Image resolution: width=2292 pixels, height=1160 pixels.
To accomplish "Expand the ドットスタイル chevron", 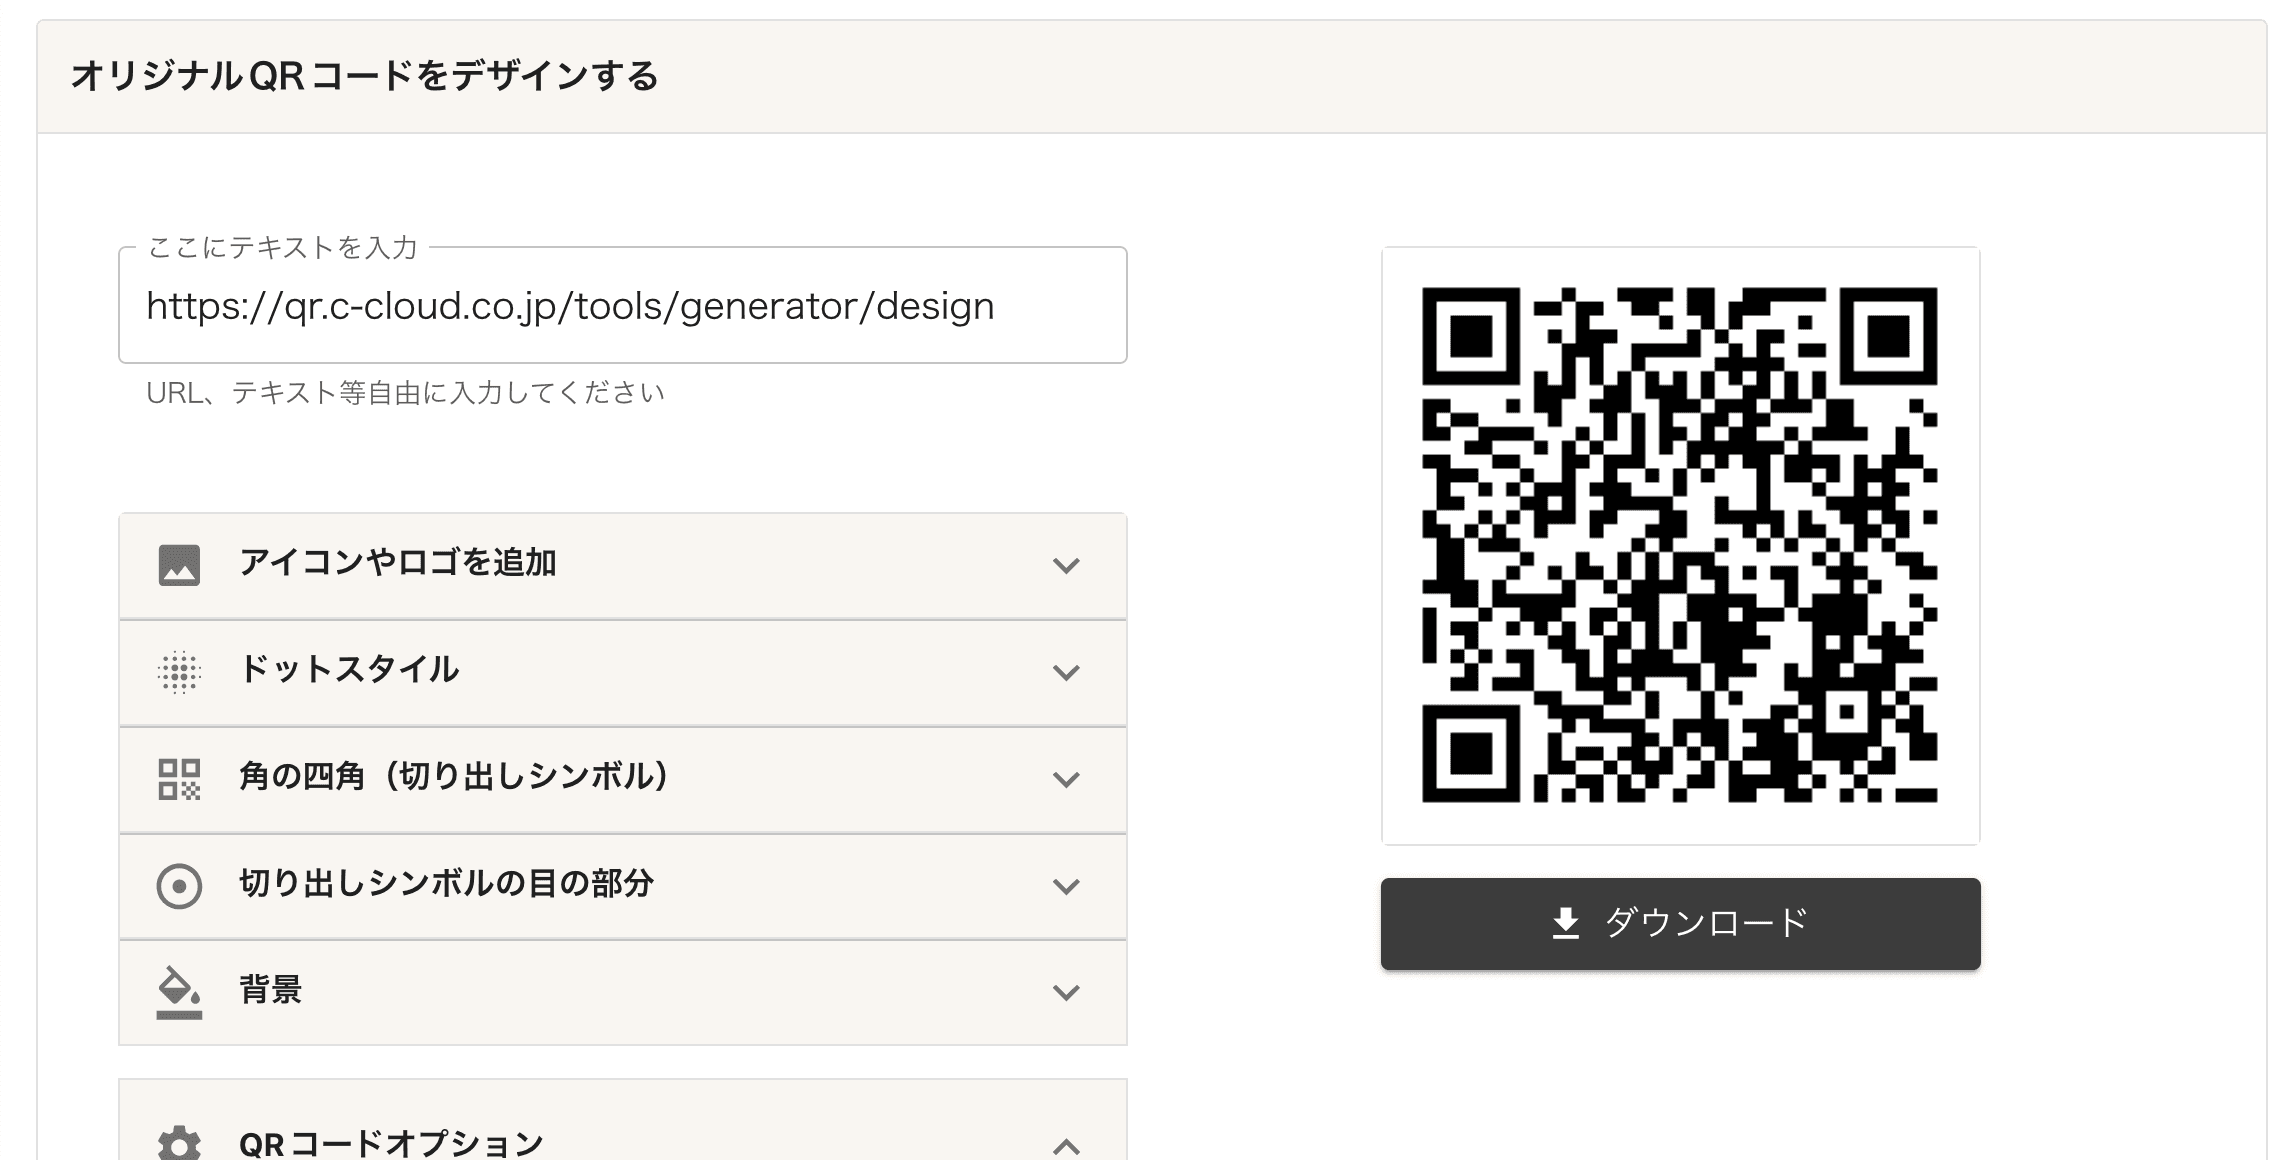I will click(x=1066, y=673).
